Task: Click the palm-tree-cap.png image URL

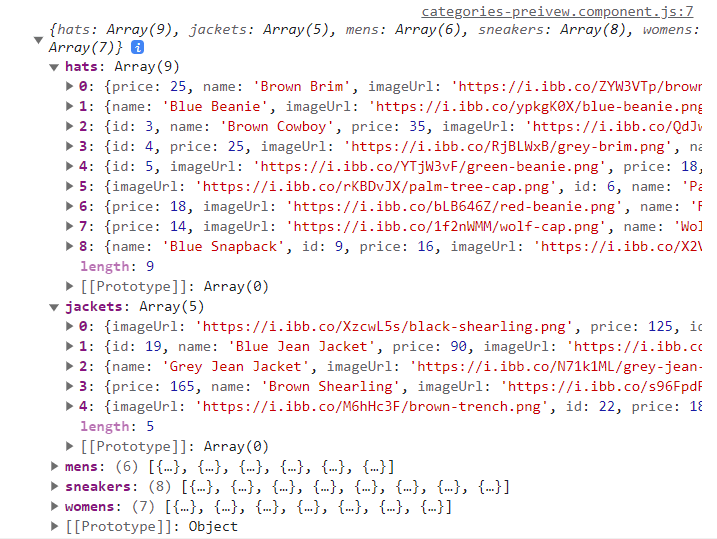Action: coord(375,187)
